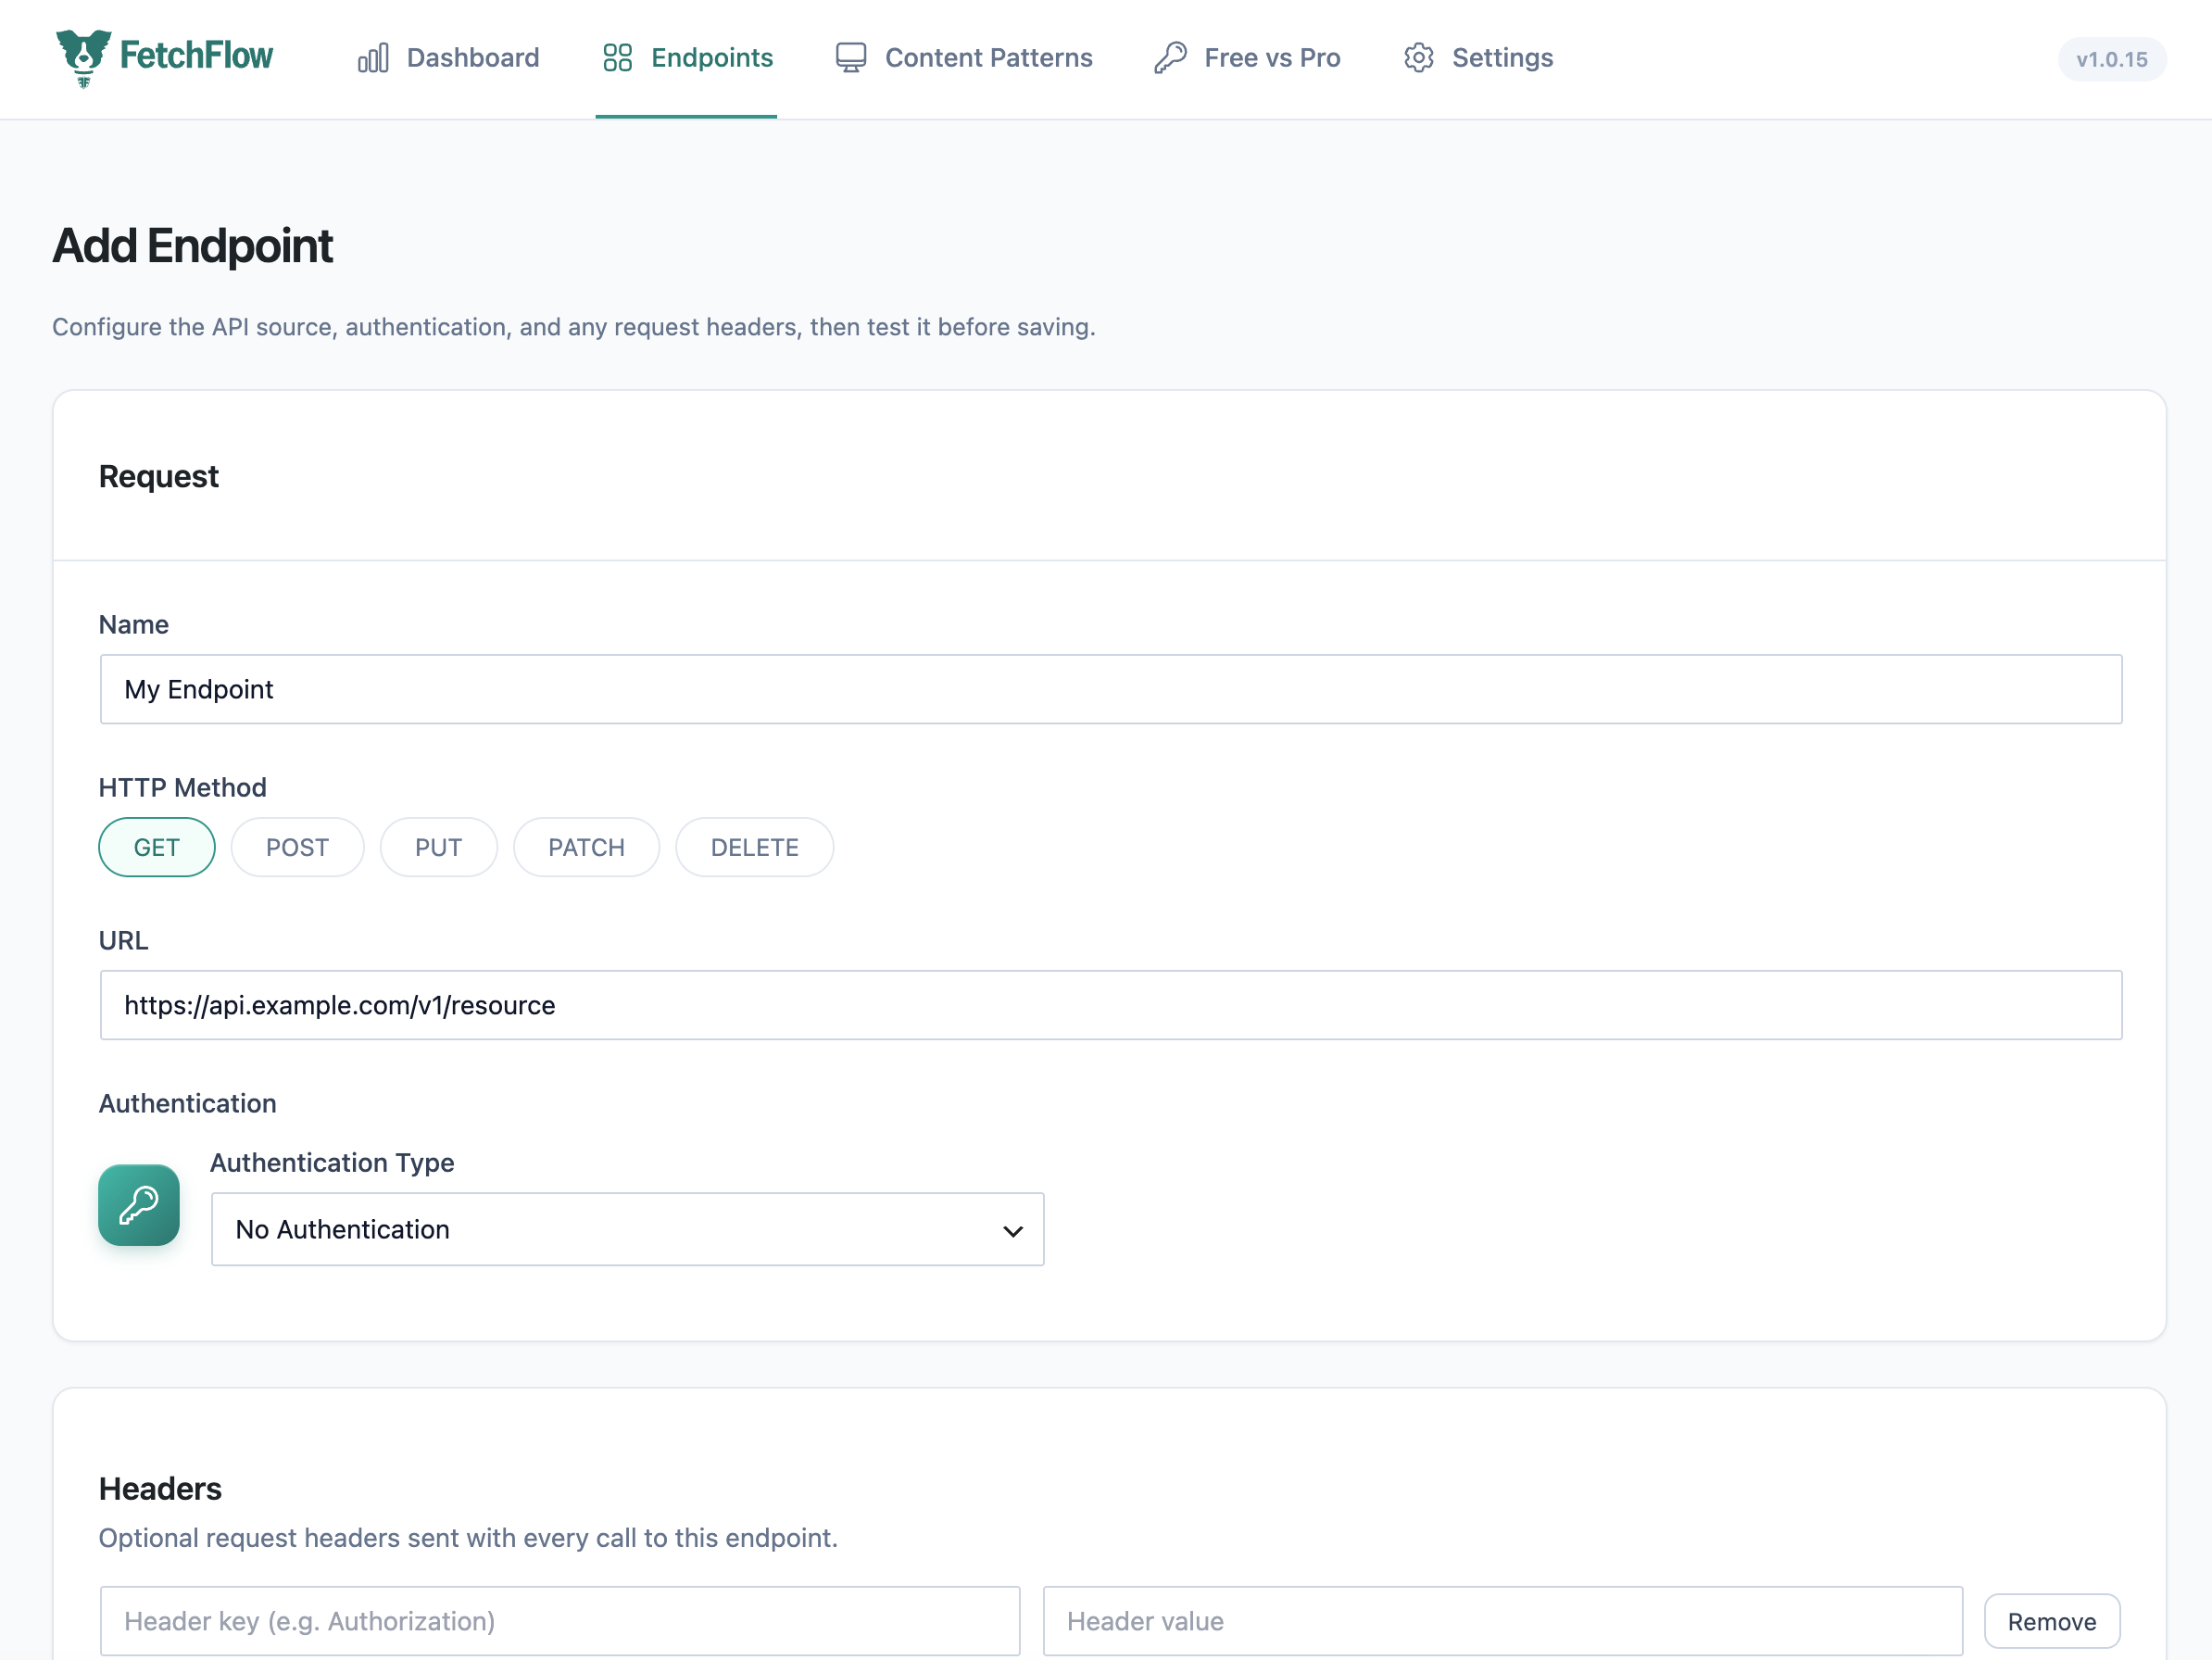The image size is (2212, 1660).
Task: Click the Add Endpoint heading
Action: (192, 246)
